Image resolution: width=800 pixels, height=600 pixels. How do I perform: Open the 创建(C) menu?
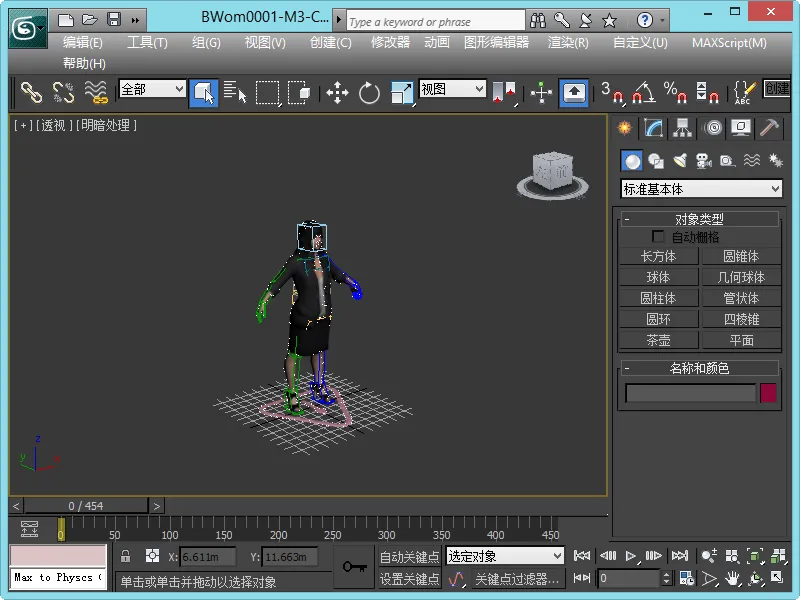(x=330, y=42)
